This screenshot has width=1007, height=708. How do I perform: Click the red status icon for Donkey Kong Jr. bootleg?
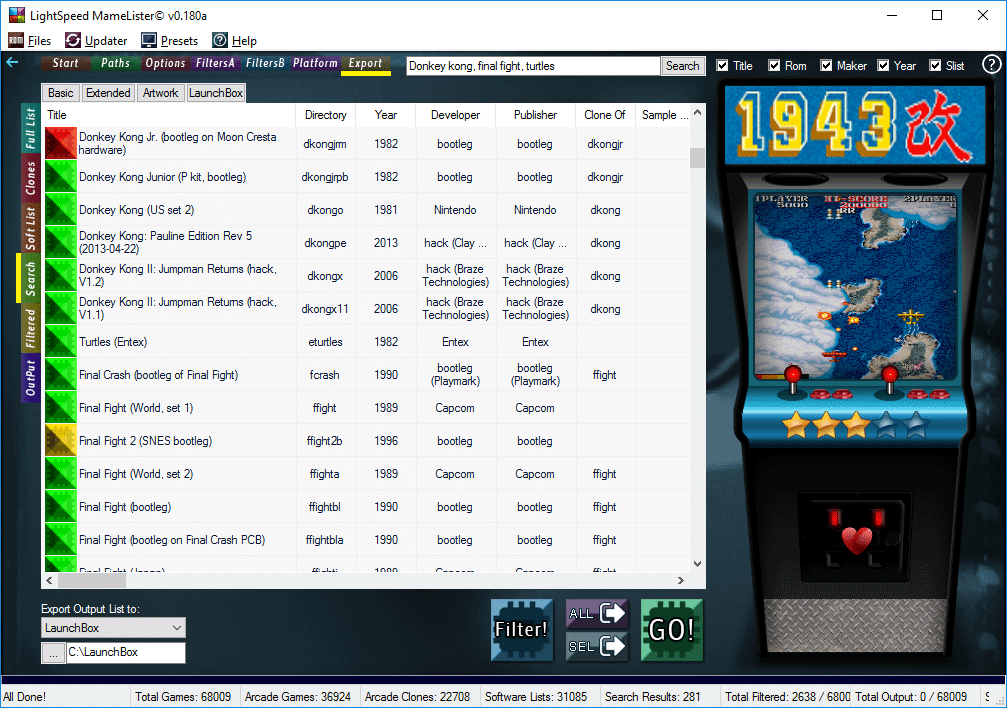pyautogui.click(x=61, y=143)
